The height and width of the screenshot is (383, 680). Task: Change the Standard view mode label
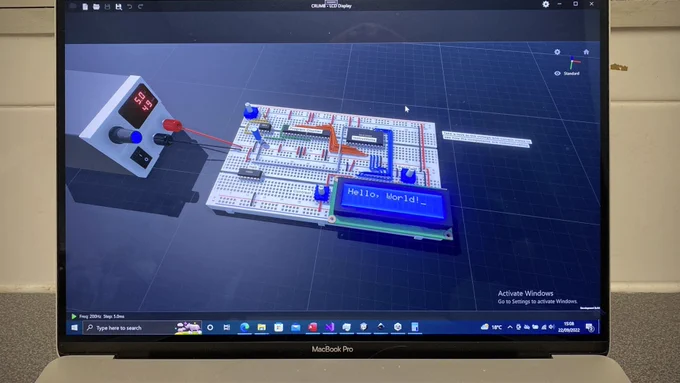tap(572, 73)
